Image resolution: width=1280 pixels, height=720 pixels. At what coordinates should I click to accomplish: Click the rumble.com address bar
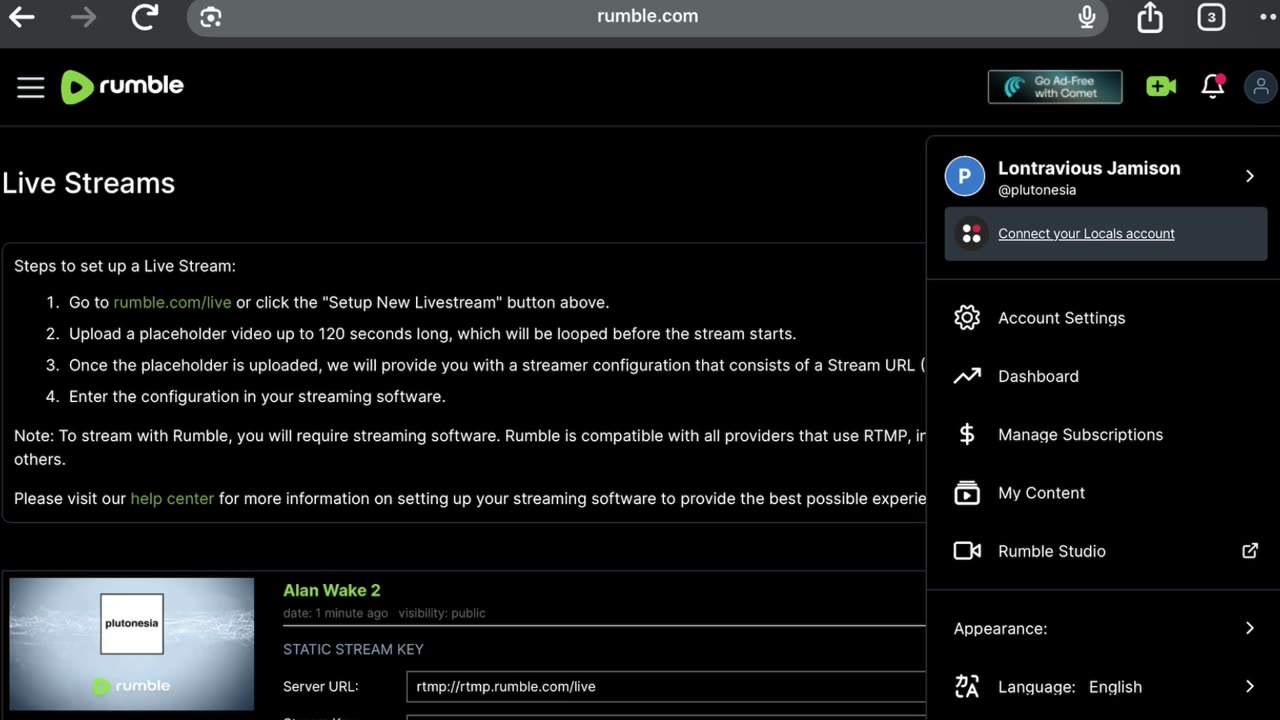pos(648,17)
